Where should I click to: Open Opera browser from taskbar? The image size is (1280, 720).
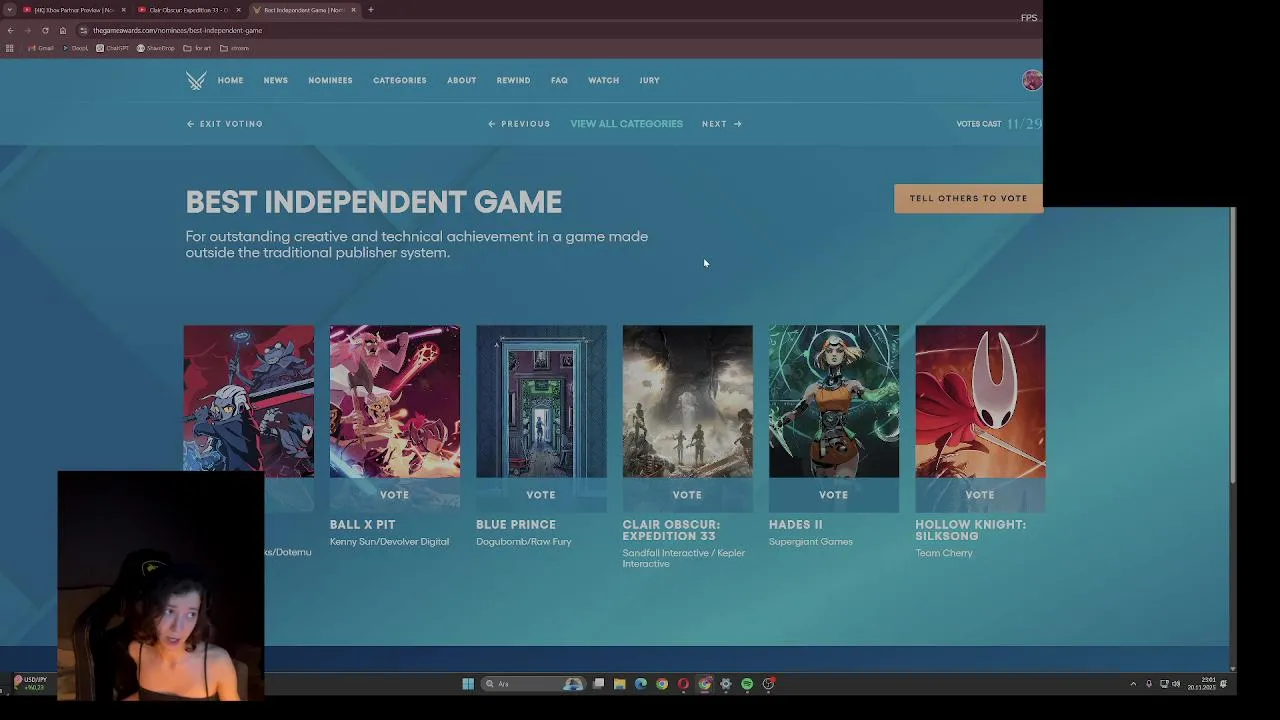[x=683, y=684]
